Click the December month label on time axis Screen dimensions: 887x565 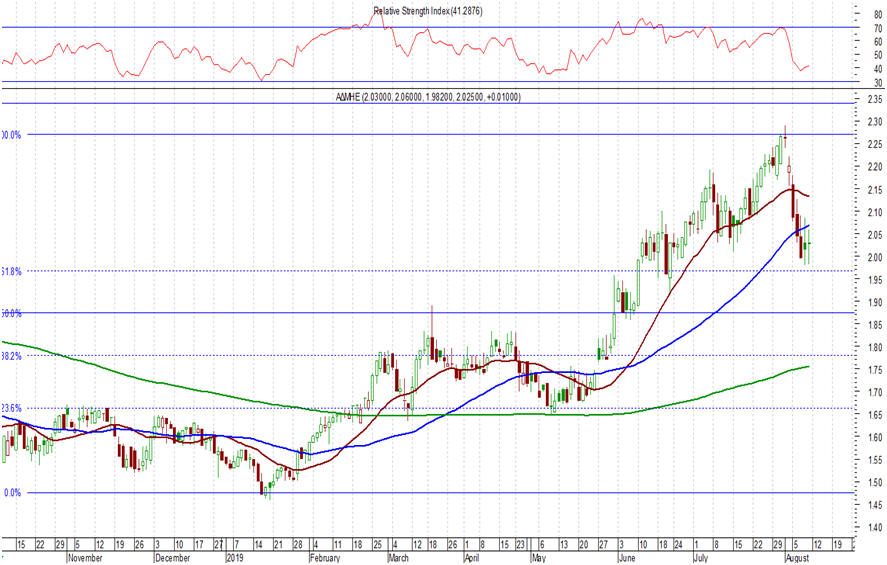(x=174, y=558)
